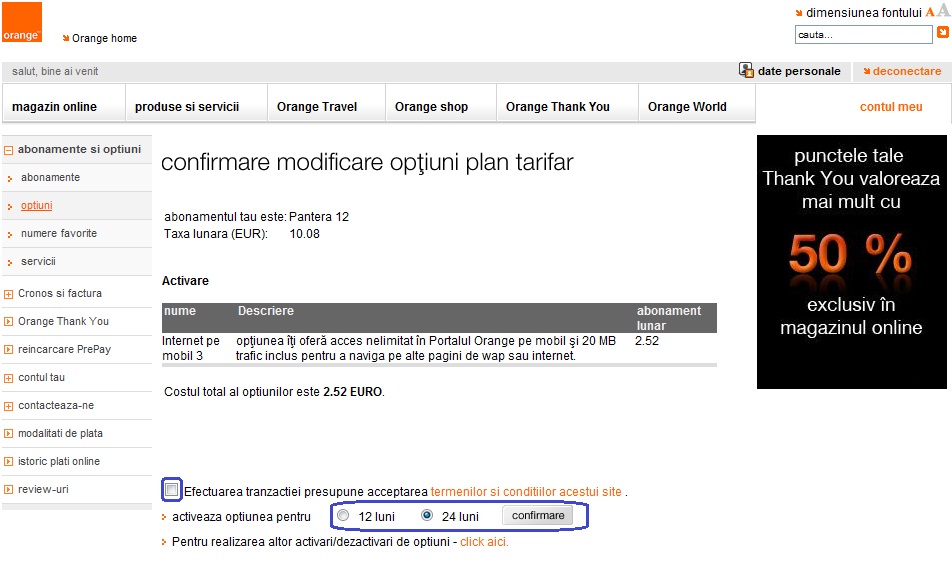Screen dimensions: 952x562
Task: Expand the Cronos si factura section
Action: tap(8, 294)
